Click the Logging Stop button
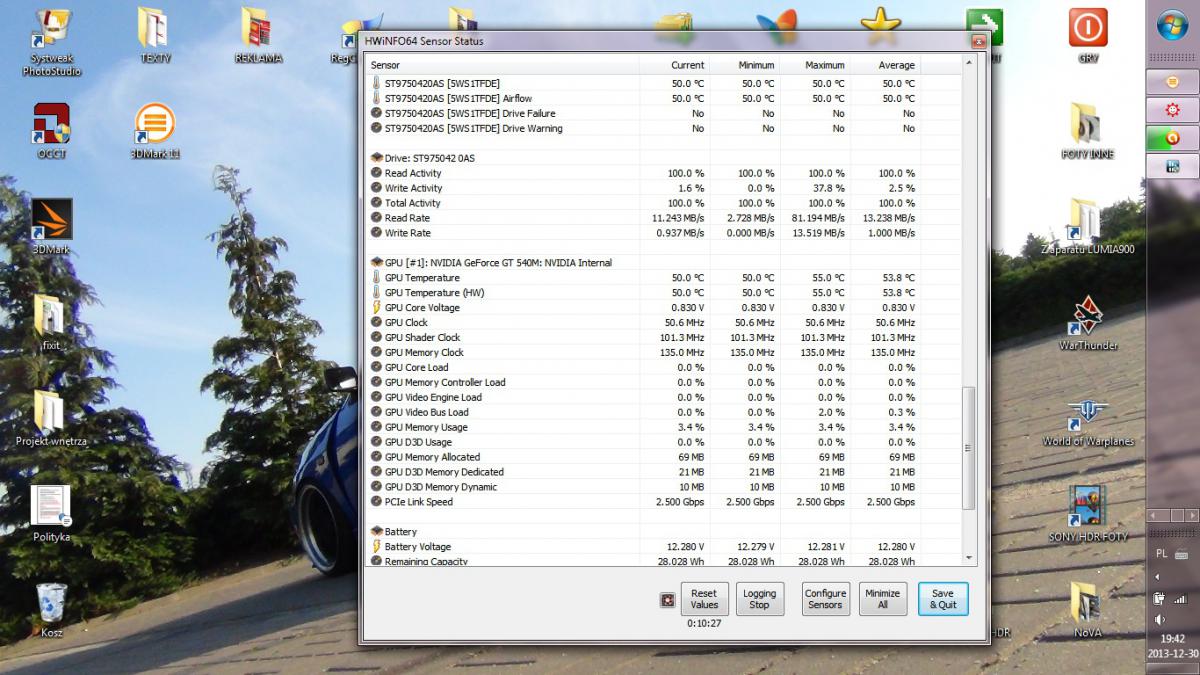The width and height of the screenshot is (1200, 675). (x=760, y=599)
